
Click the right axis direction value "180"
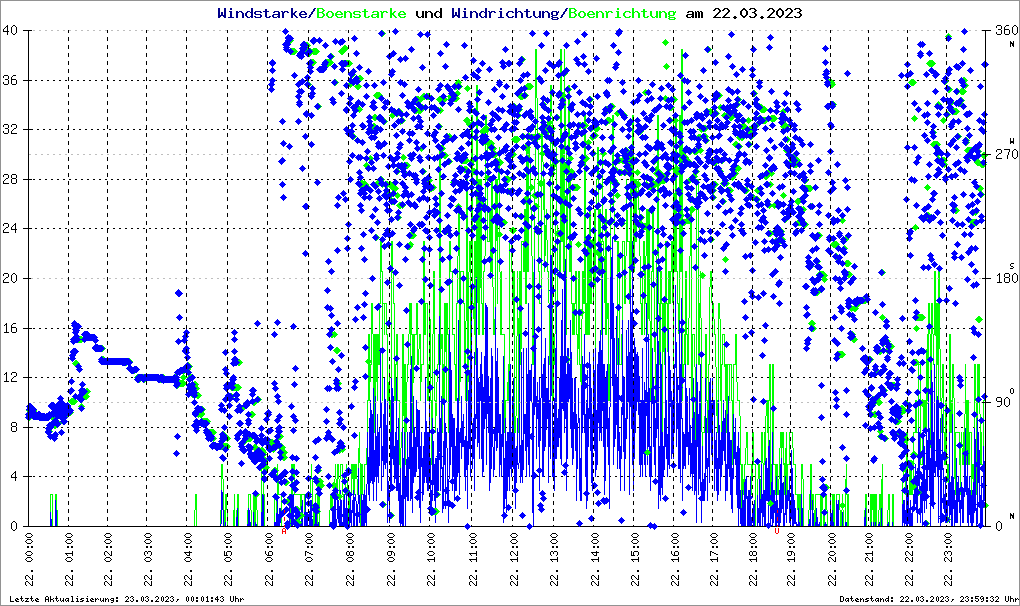1006,278
